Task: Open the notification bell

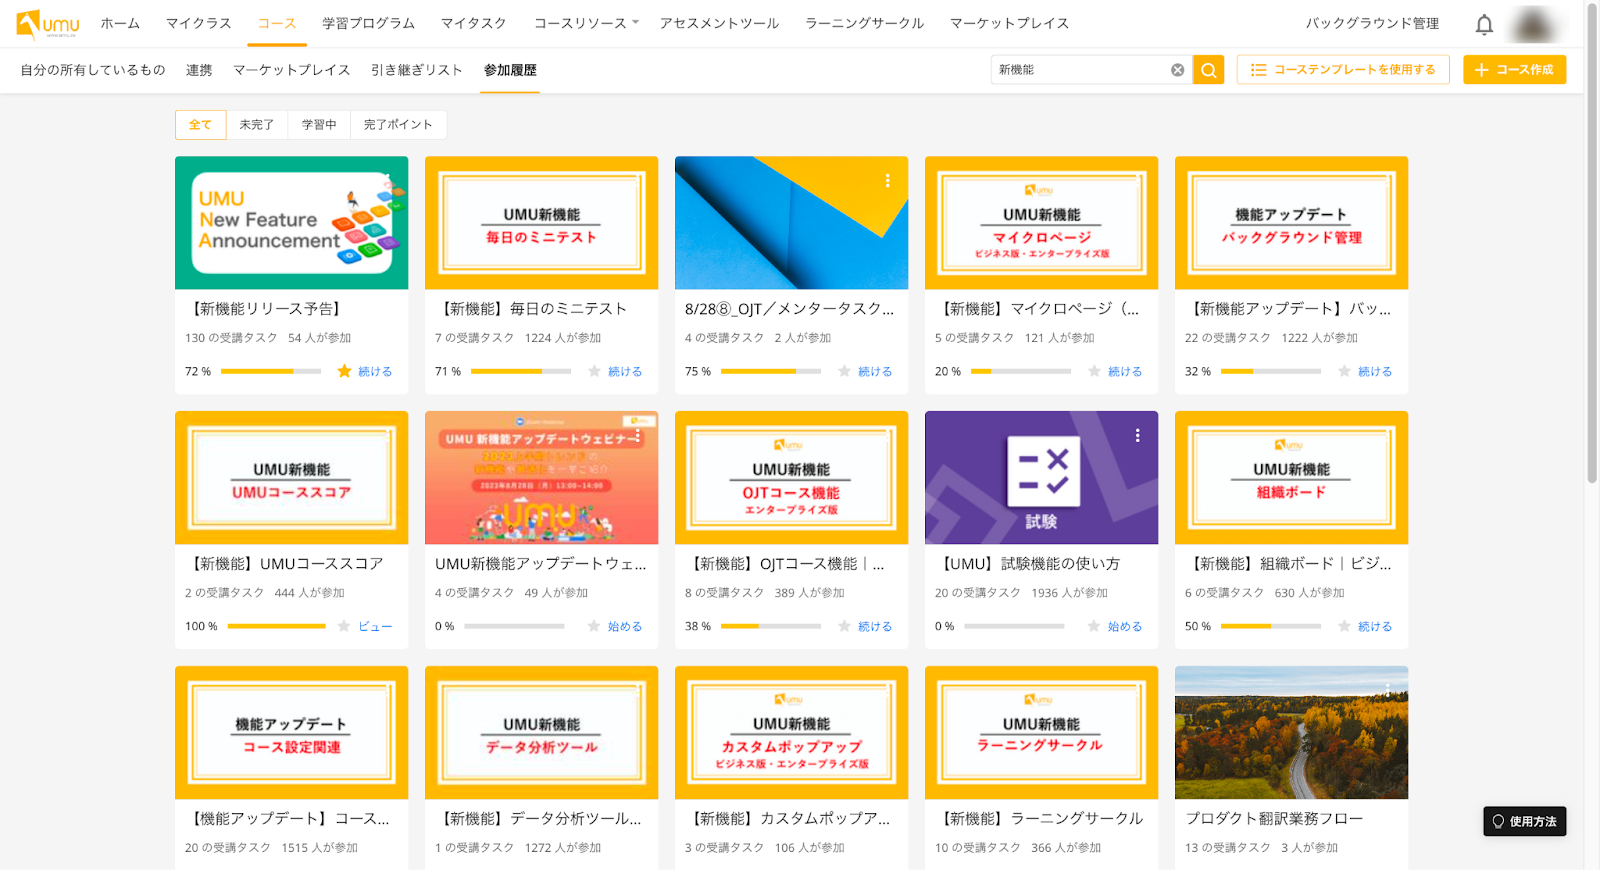Action: point(1484,24)
